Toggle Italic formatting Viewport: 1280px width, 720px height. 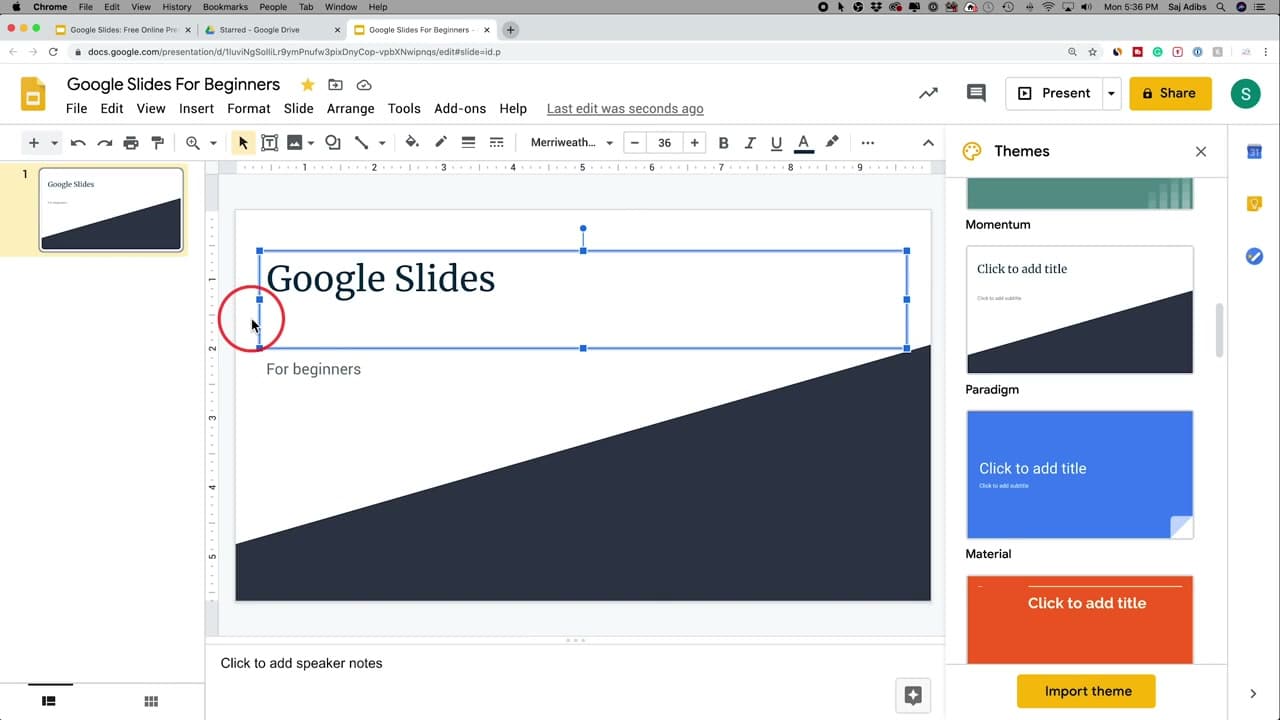pos(750,143)
